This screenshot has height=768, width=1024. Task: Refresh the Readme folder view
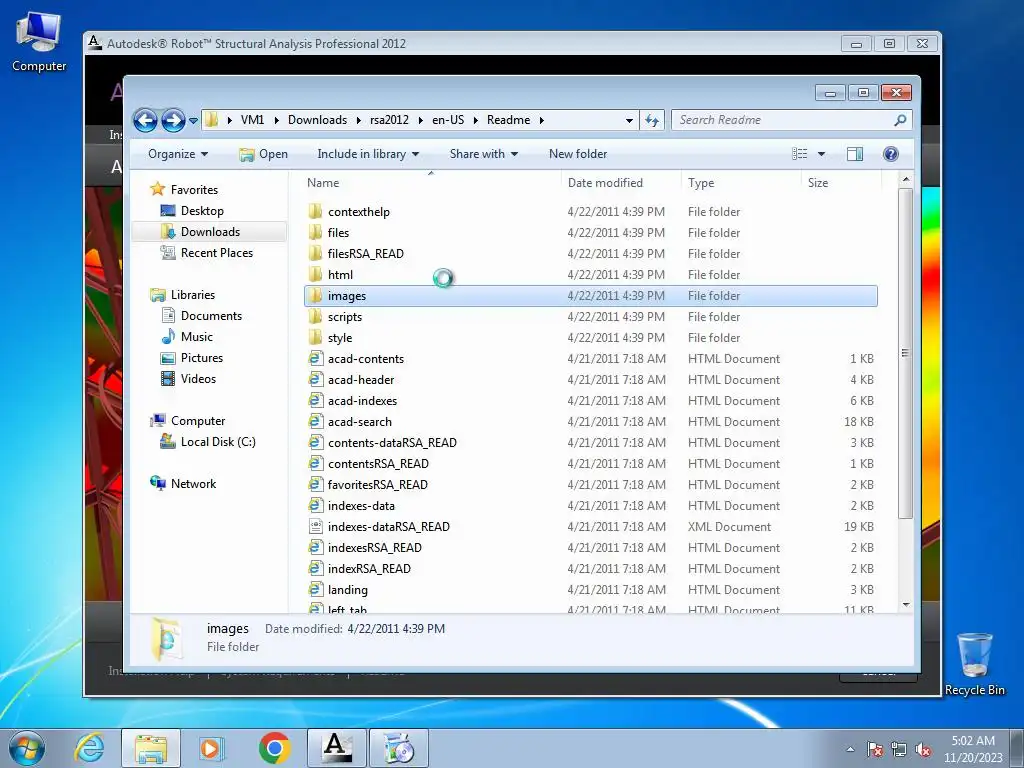coord(652,120)
